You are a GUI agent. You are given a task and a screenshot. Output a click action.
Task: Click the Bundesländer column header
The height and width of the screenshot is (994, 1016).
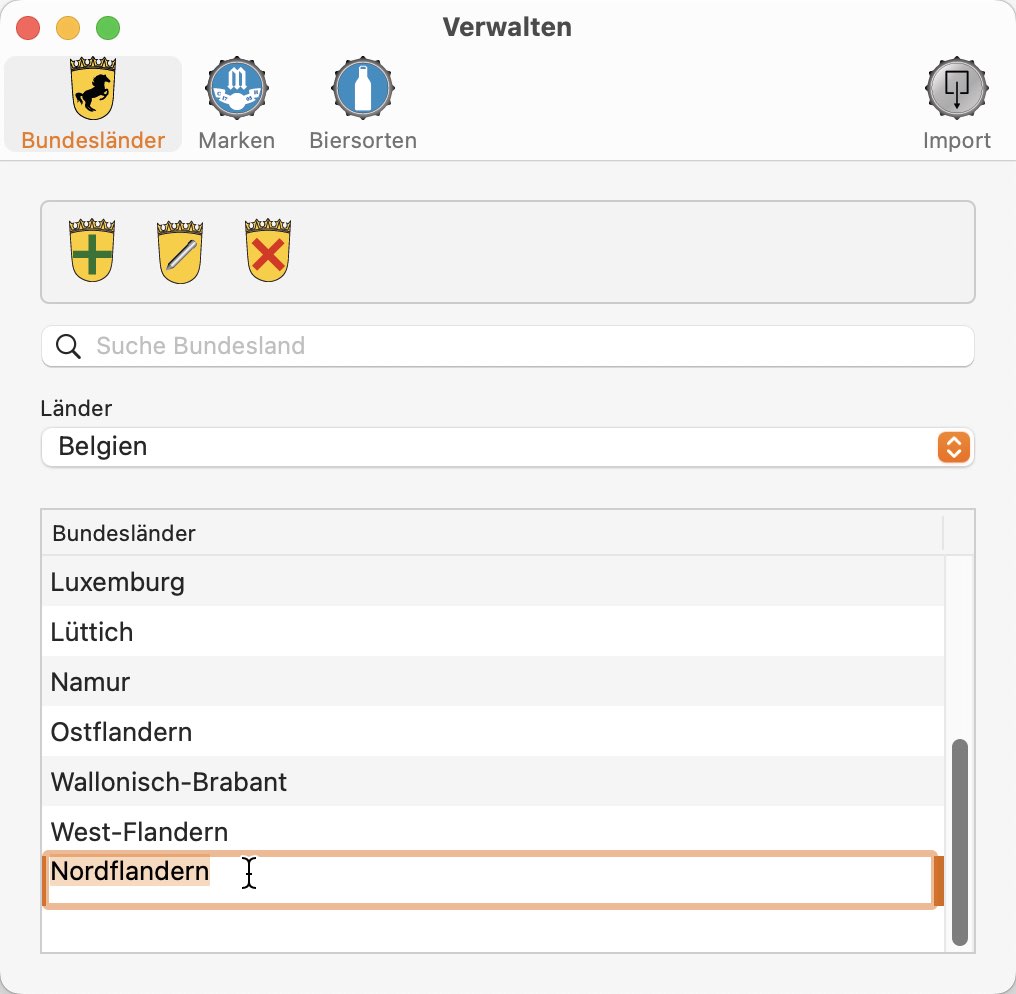click(x=492, y=533)
